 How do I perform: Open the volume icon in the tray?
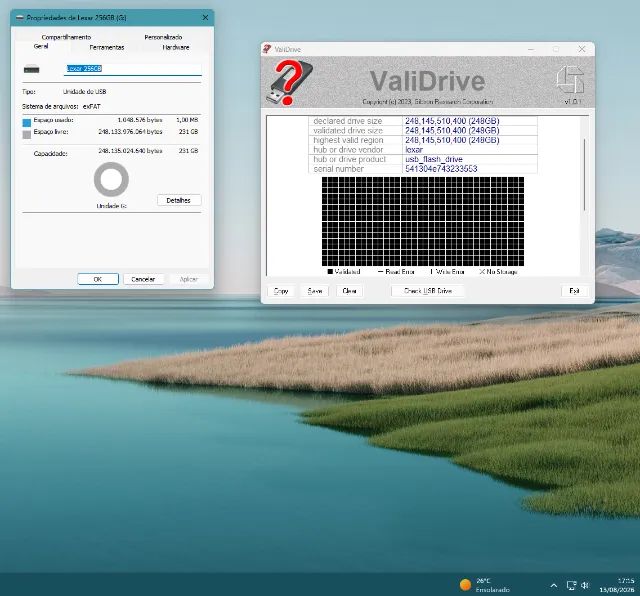585,586
